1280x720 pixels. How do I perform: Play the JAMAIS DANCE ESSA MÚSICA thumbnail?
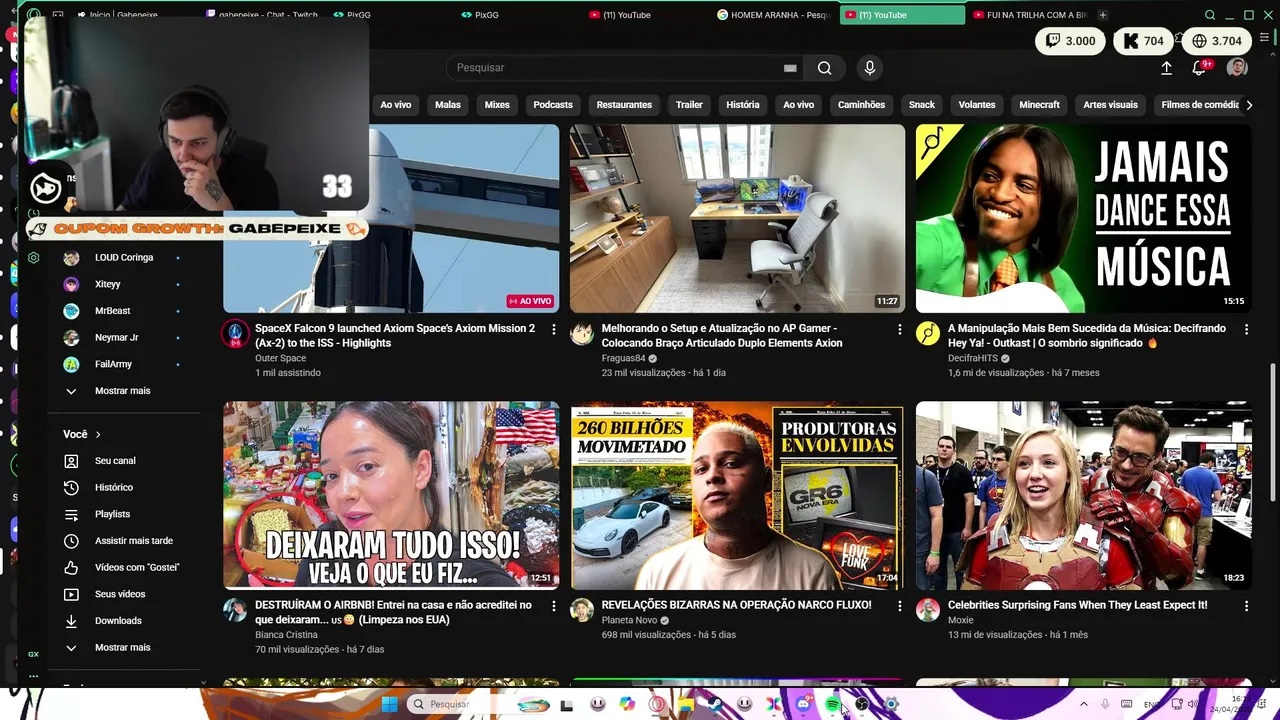(x=1084, y=219)
